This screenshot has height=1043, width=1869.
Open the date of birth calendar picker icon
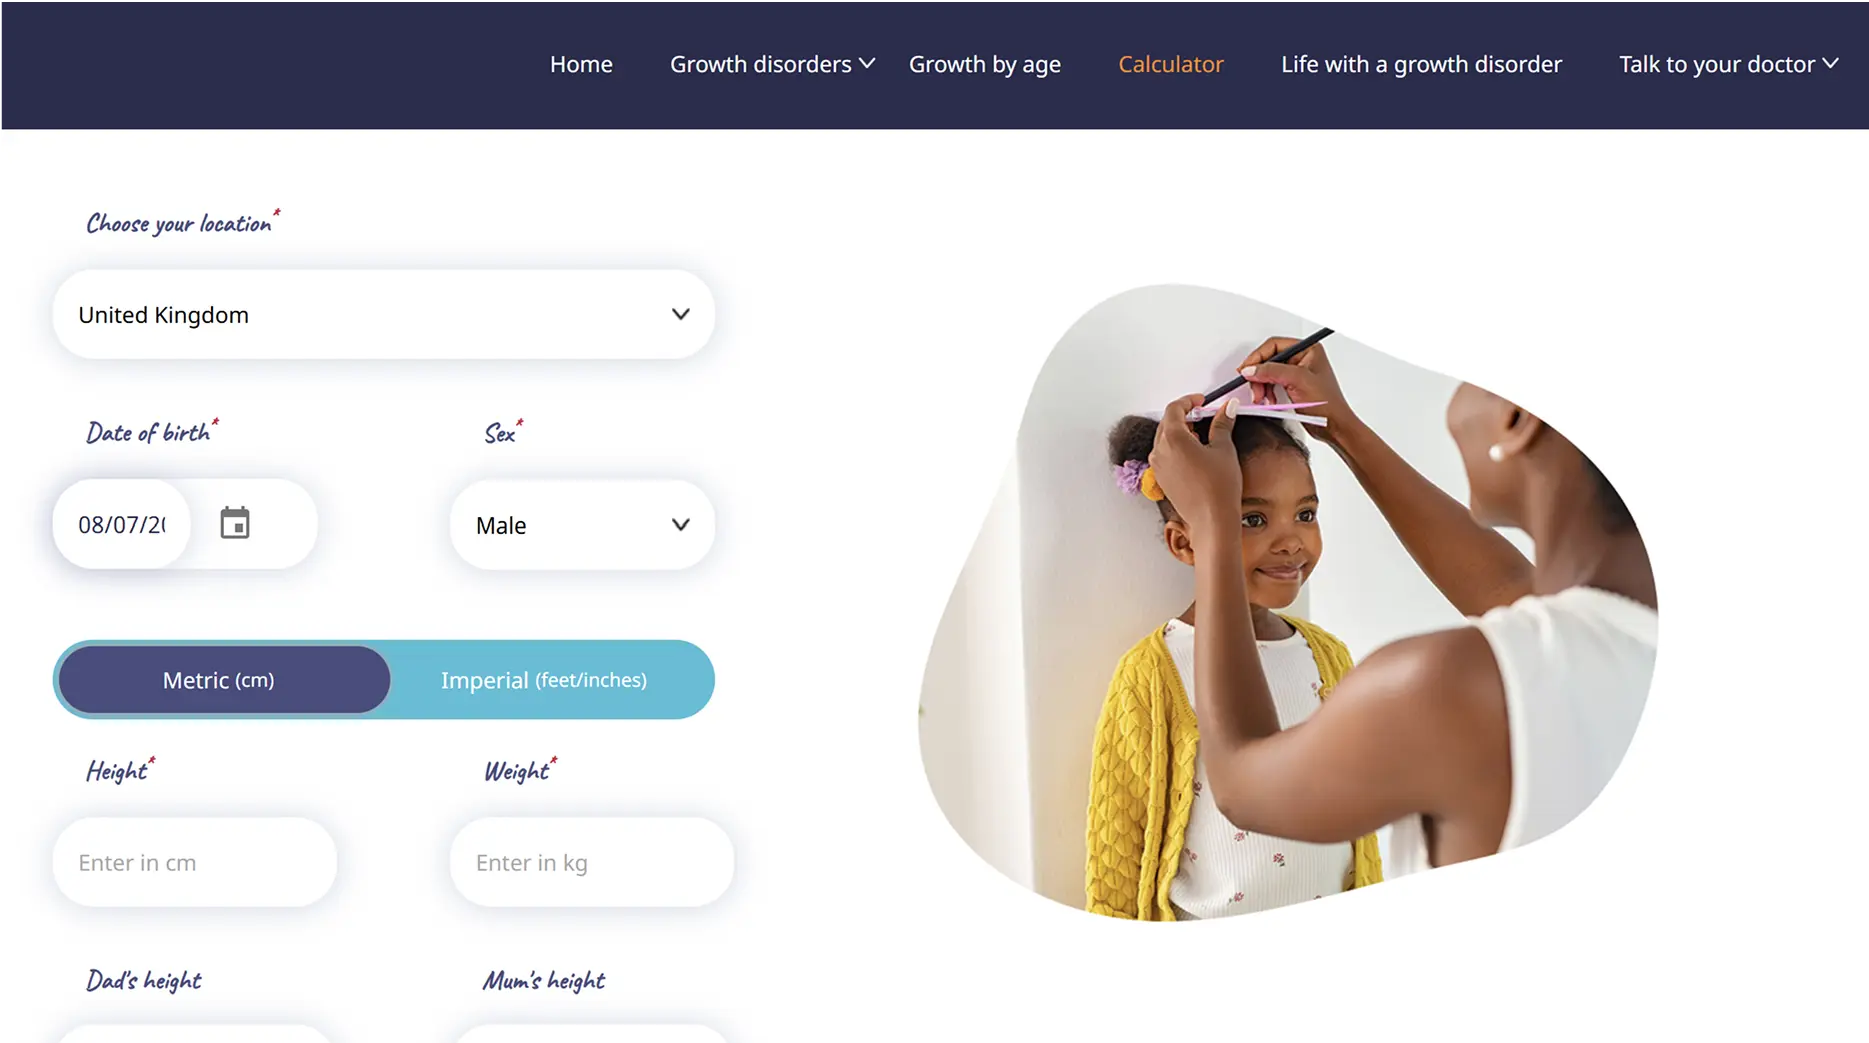tap(235, 523)
